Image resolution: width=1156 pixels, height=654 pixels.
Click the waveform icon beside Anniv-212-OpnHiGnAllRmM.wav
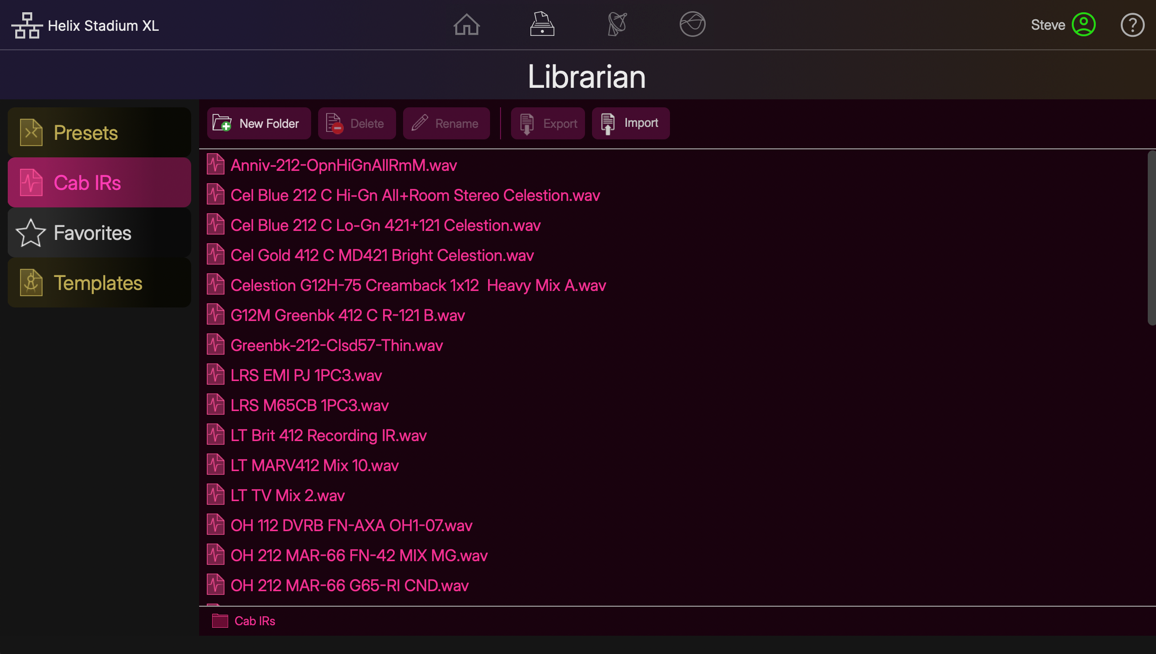(215, 164)
